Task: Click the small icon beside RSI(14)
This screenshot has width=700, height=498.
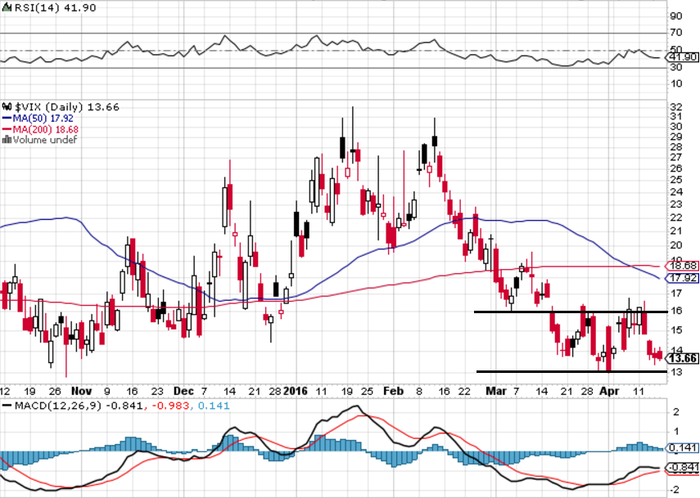Action: click(8, 8)
